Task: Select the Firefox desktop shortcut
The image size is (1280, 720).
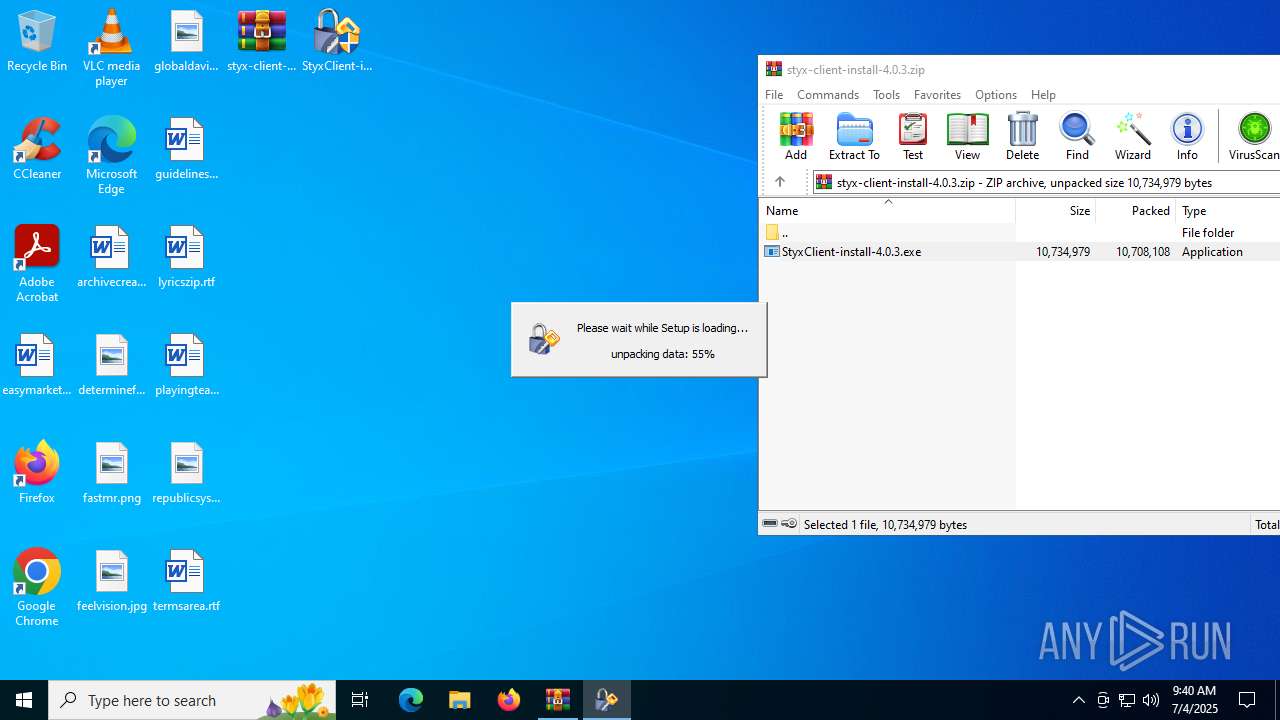Action: coord(37,474)
